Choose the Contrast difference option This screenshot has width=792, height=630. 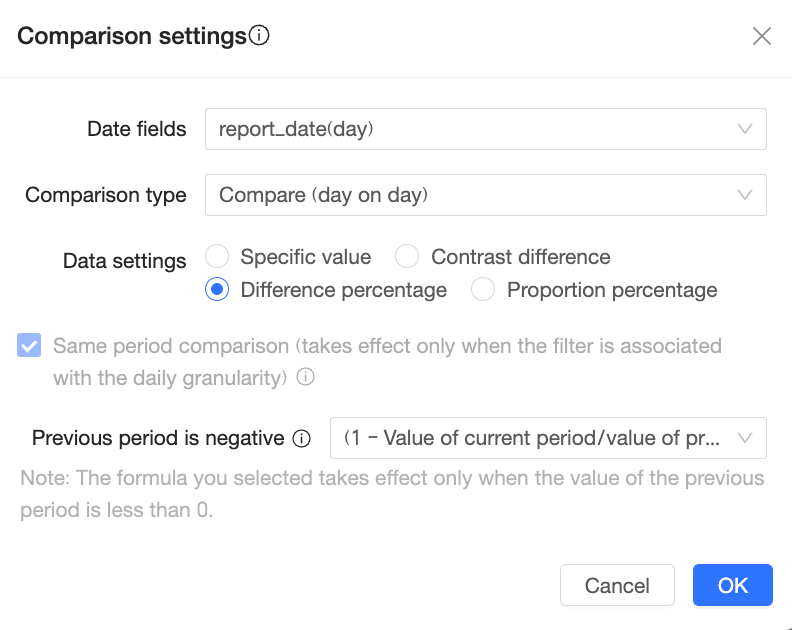[408, 257]
